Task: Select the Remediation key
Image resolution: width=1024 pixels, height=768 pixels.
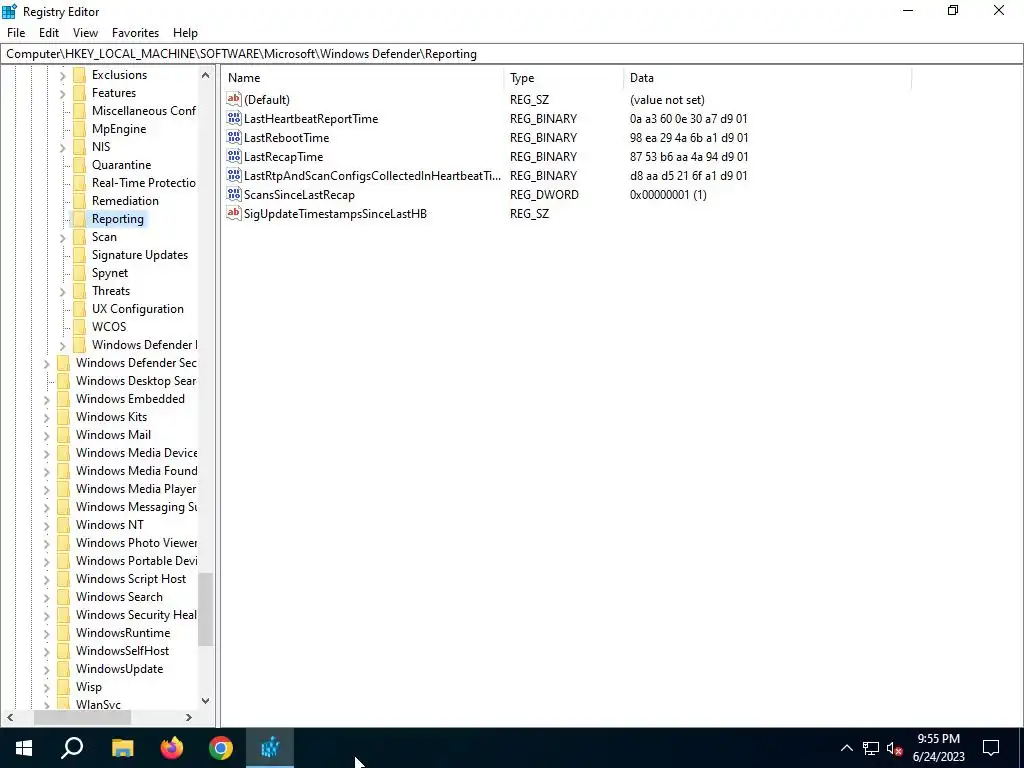Action: pyautogui.click(x=125, y=200)
